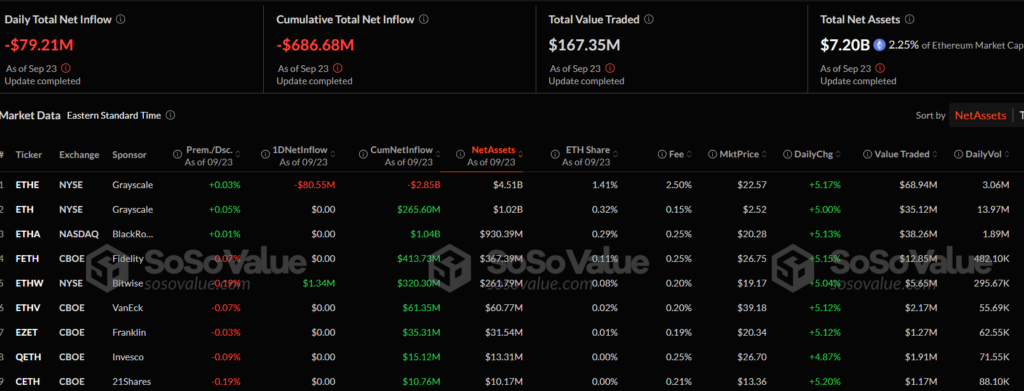This screenshot has width=1024, height=391.
Task: Sort table by MktPrice arrows
Action: click(764, 155)
